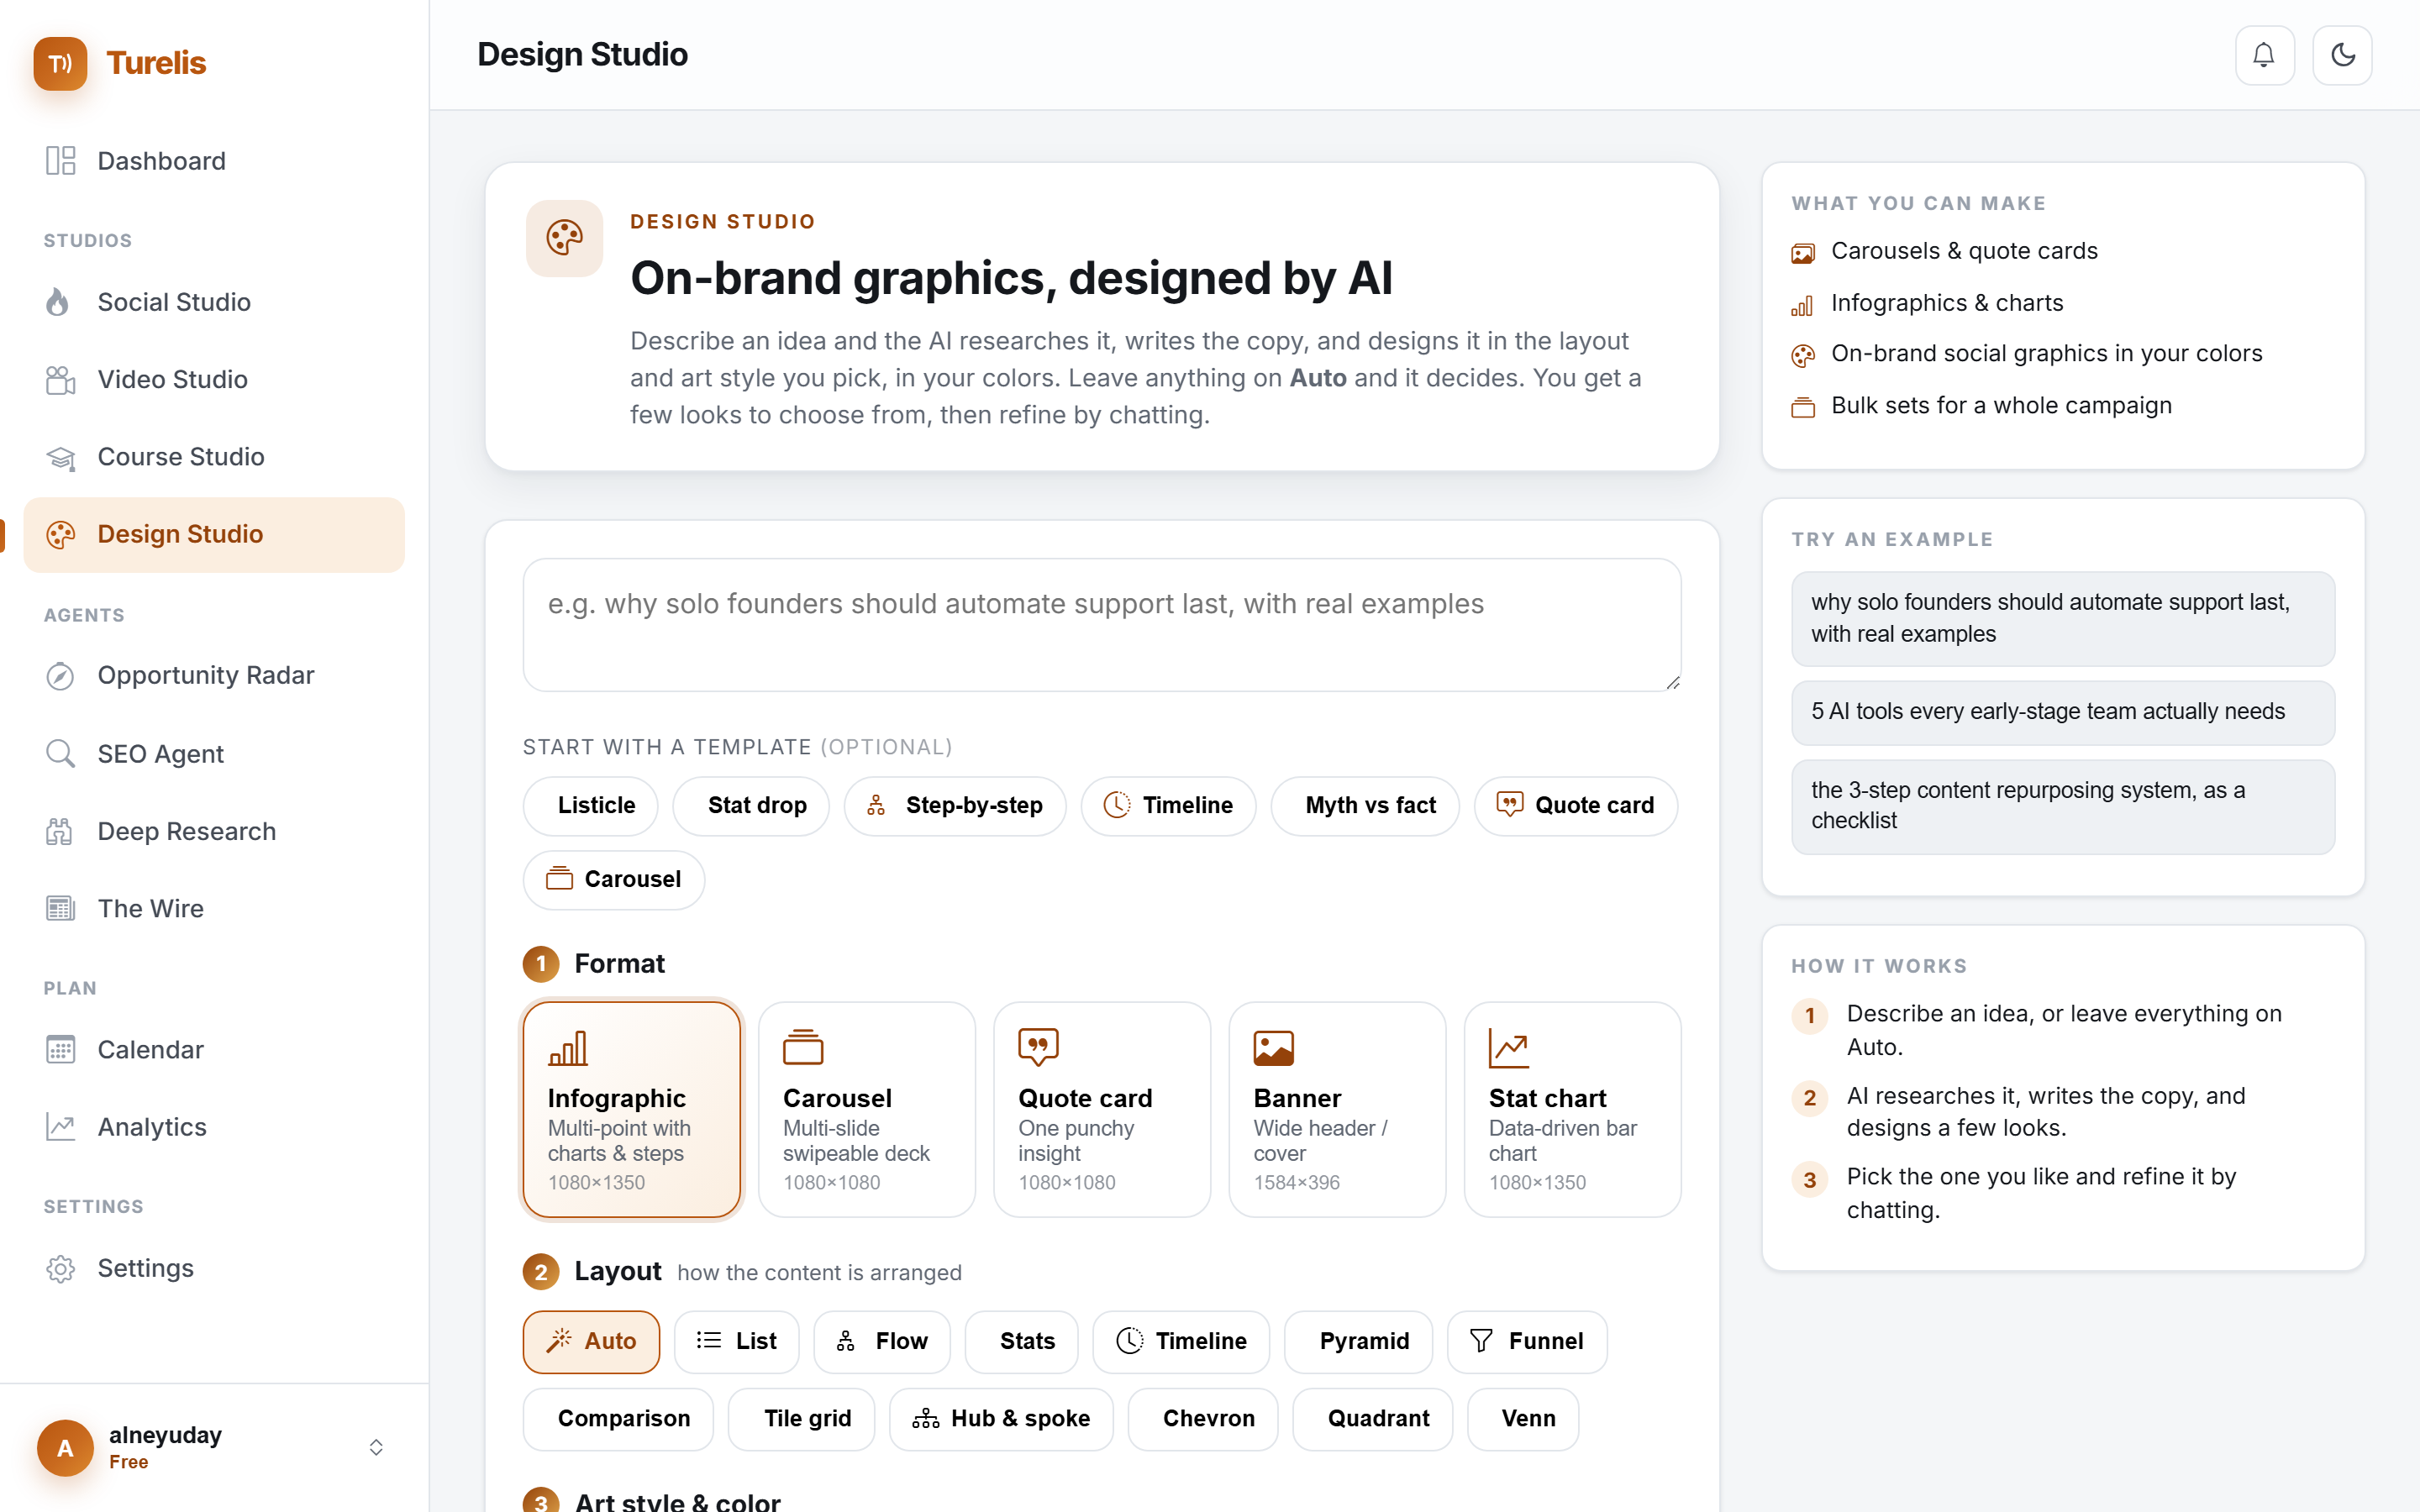Pick the Quadrant layout
The height and width of the screenshot is (1512, 2420).
(1372, 1419)
